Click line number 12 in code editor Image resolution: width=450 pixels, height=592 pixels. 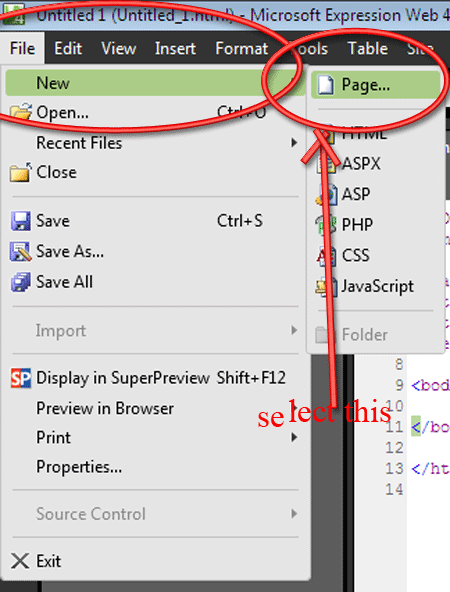click(x=395, y=448)
